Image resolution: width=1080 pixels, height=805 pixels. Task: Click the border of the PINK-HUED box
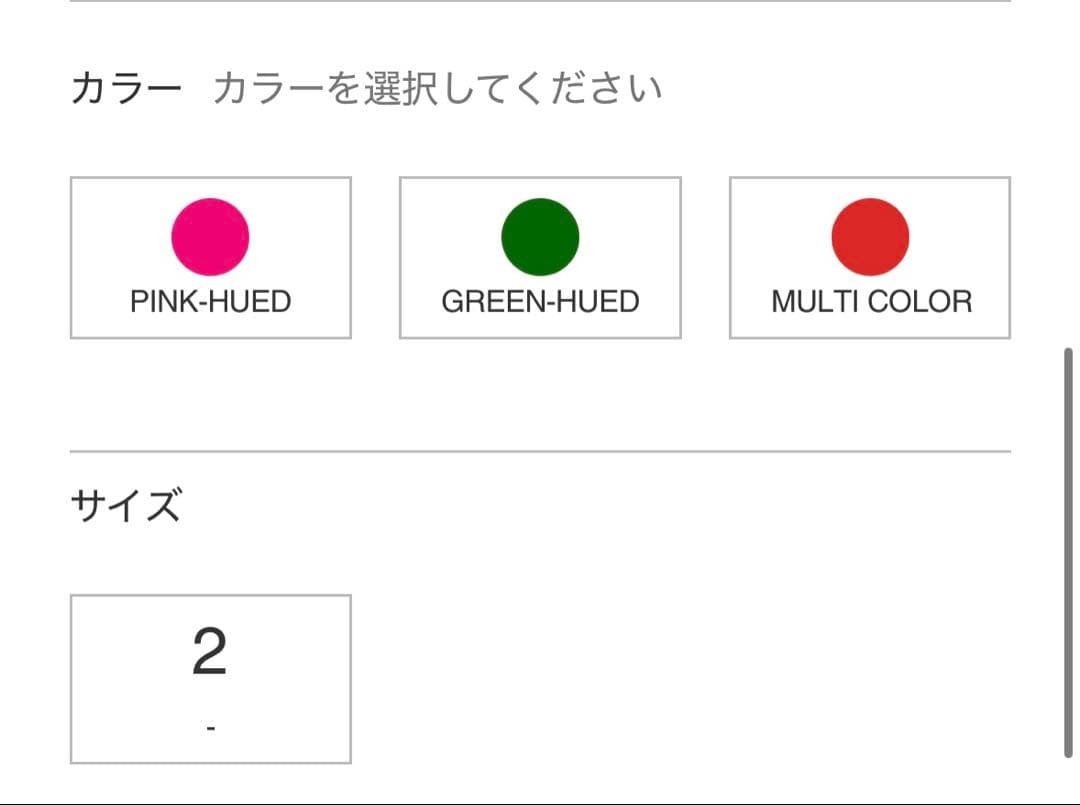(x=70, y=256)
